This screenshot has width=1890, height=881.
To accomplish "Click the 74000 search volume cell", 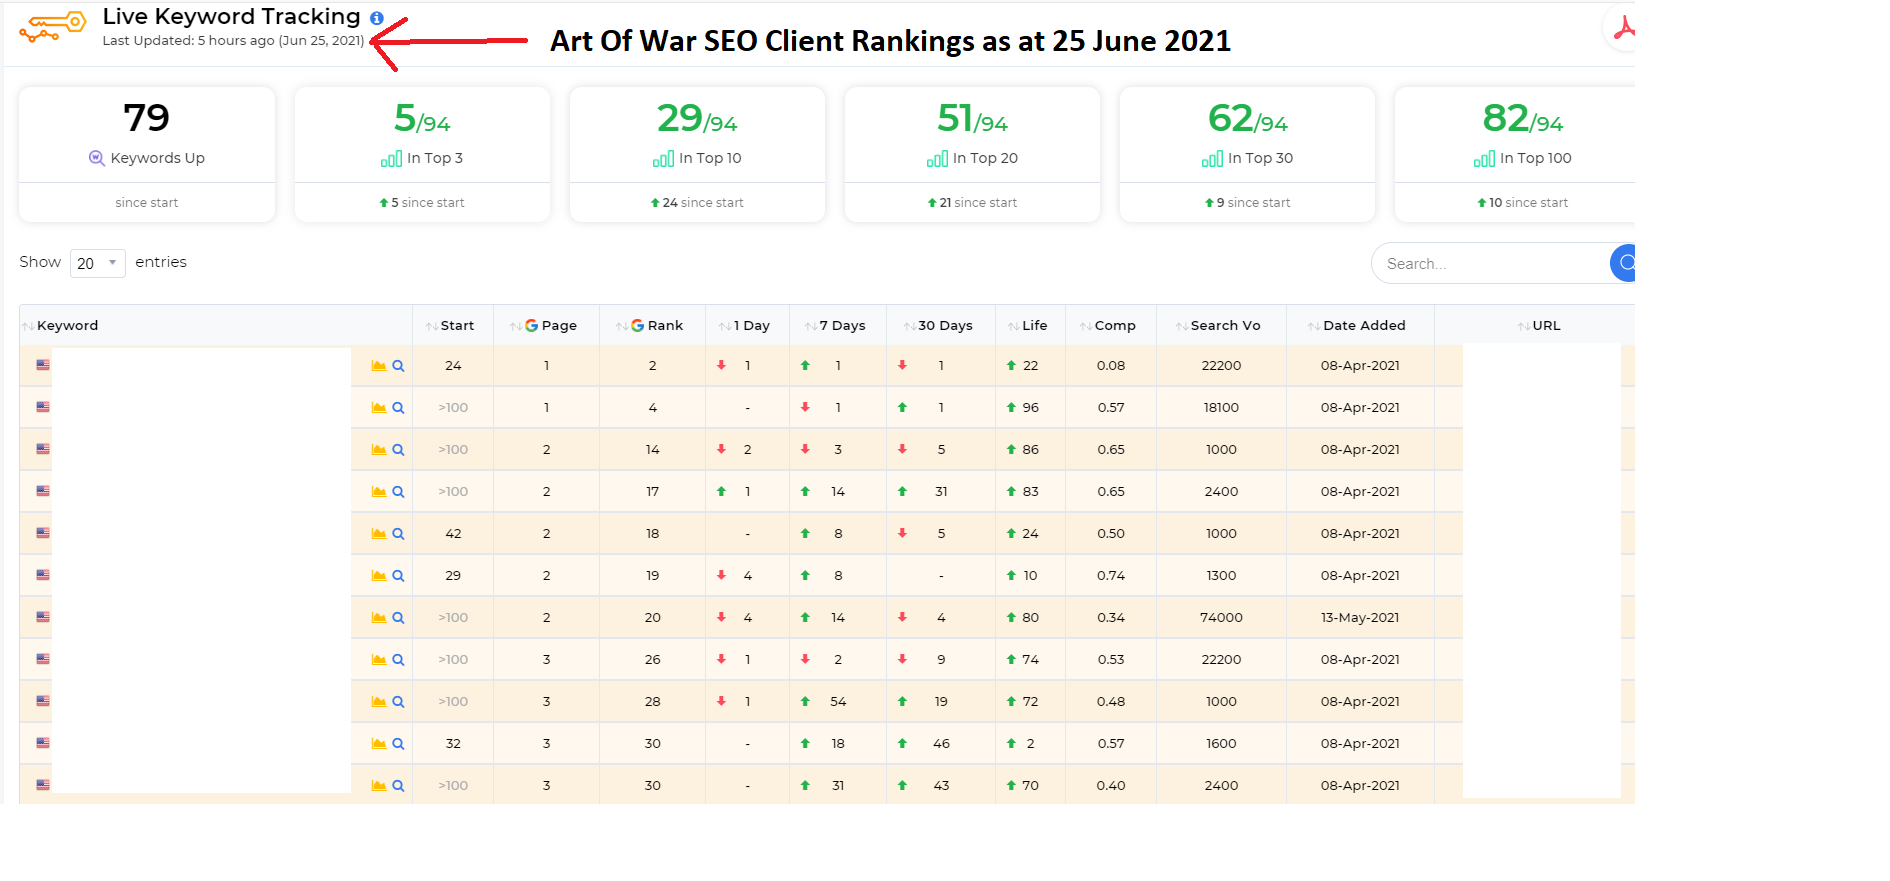I will point(1221,618).
